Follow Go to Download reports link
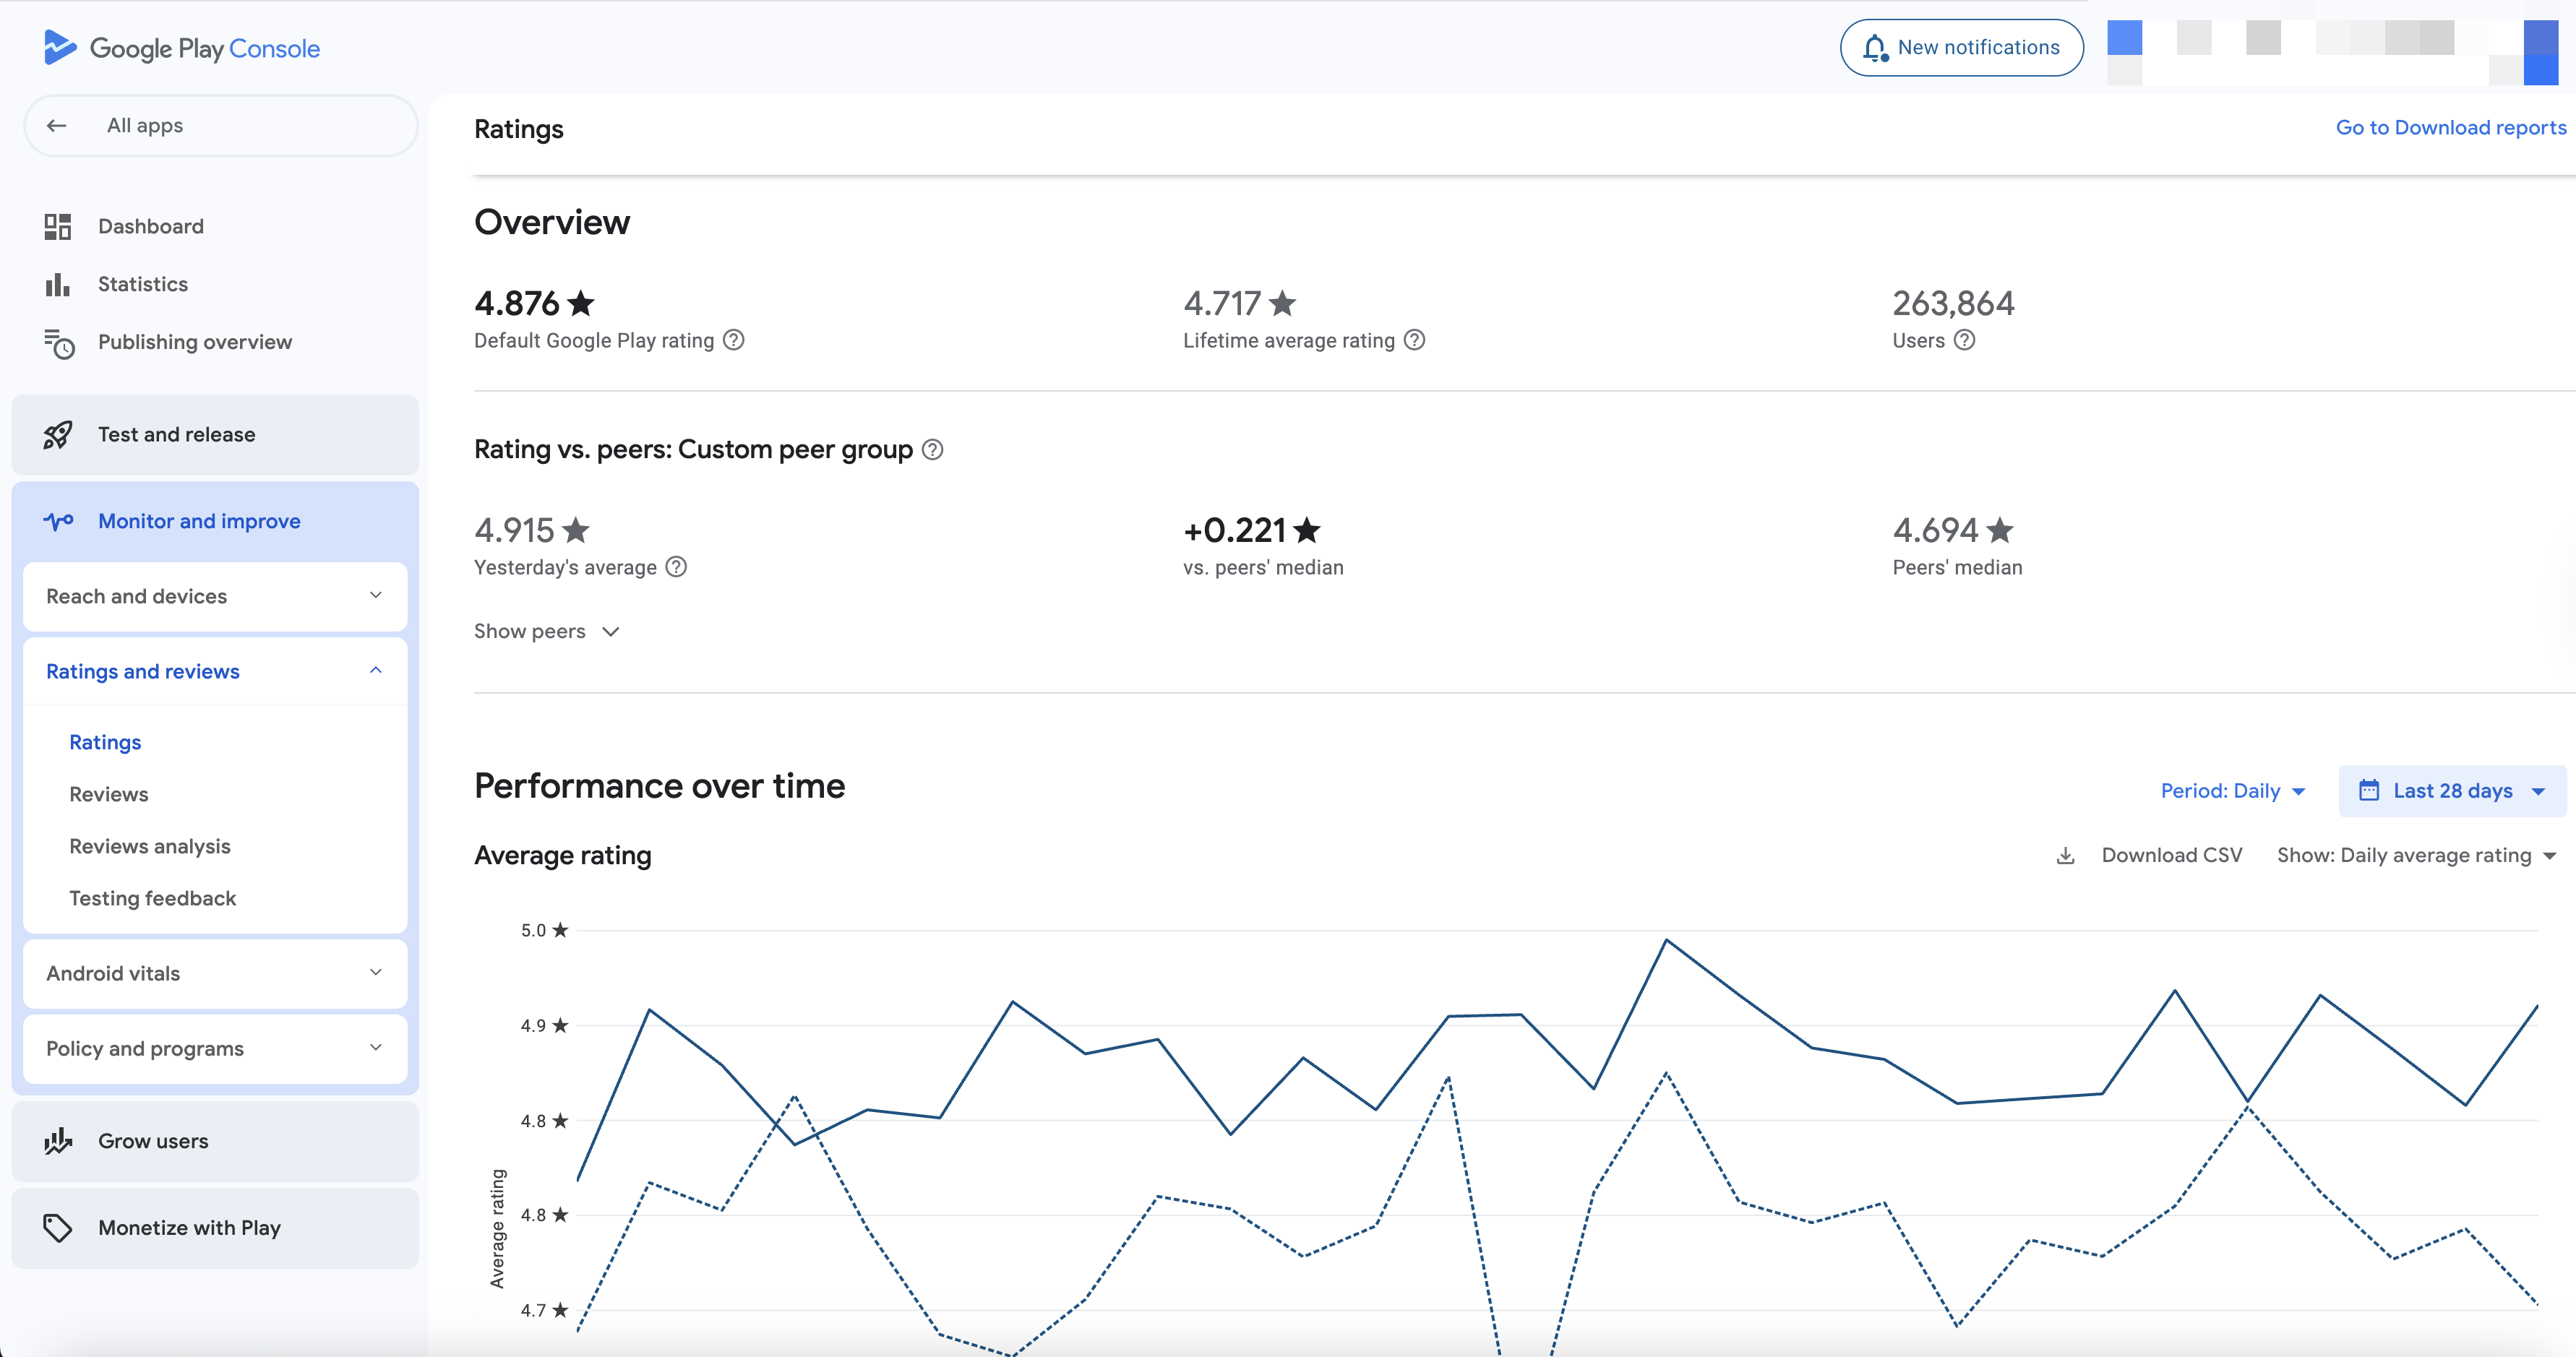This screenshot has width=2576, height=1357. tap(2451, 128)
